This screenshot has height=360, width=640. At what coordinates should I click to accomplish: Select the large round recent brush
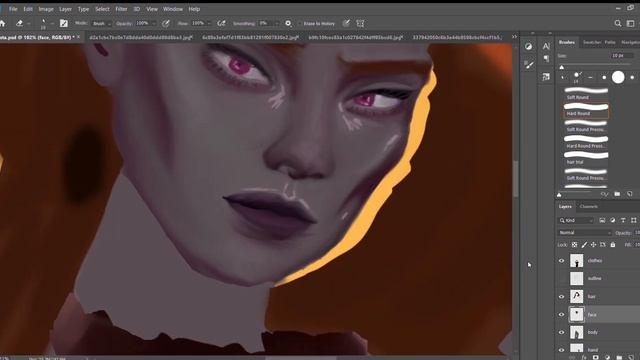(618, 77)
